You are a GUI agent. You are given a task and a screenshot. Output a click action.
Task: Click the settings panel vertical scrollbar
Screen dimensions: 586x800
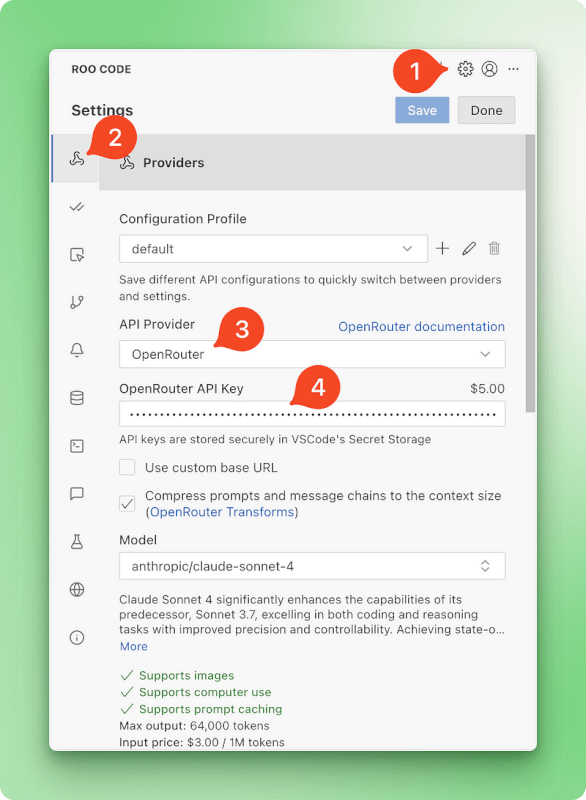point(530,273)
